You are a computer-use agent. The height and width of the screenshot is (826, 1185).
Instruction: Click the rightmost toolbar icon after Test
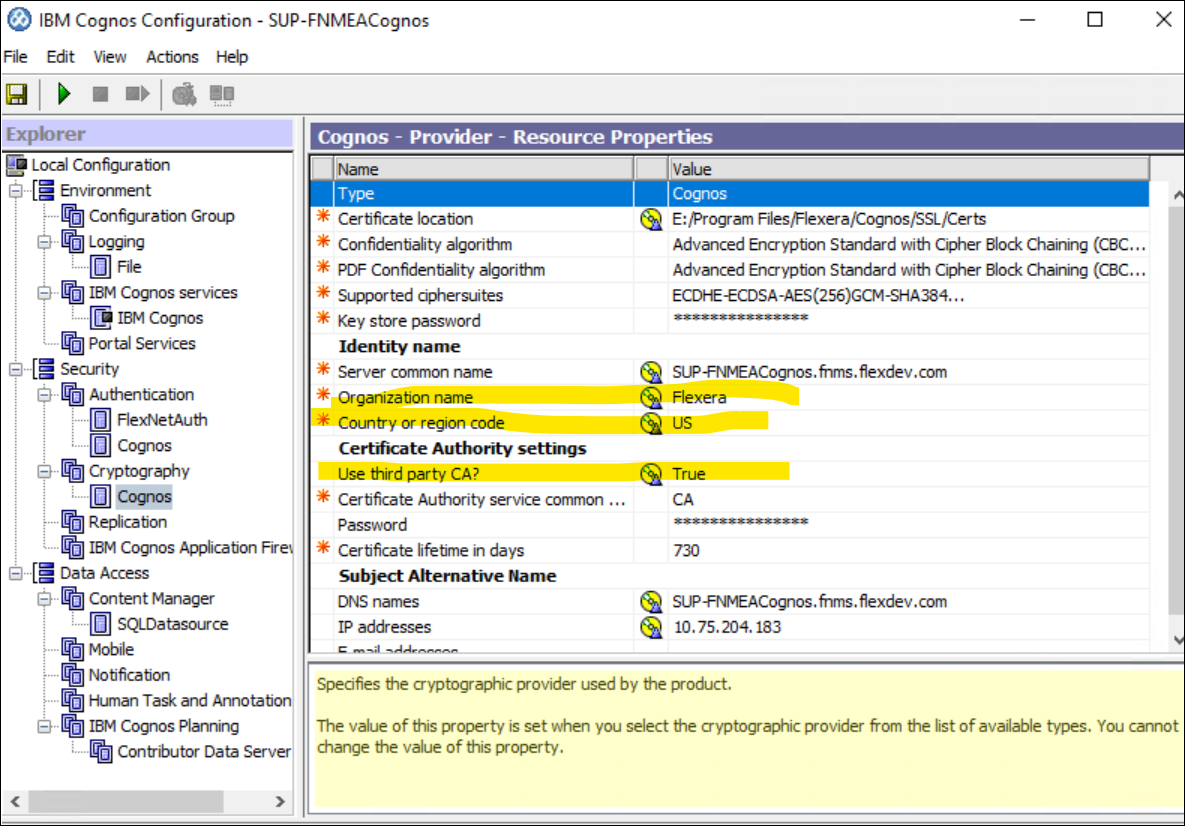221,95
